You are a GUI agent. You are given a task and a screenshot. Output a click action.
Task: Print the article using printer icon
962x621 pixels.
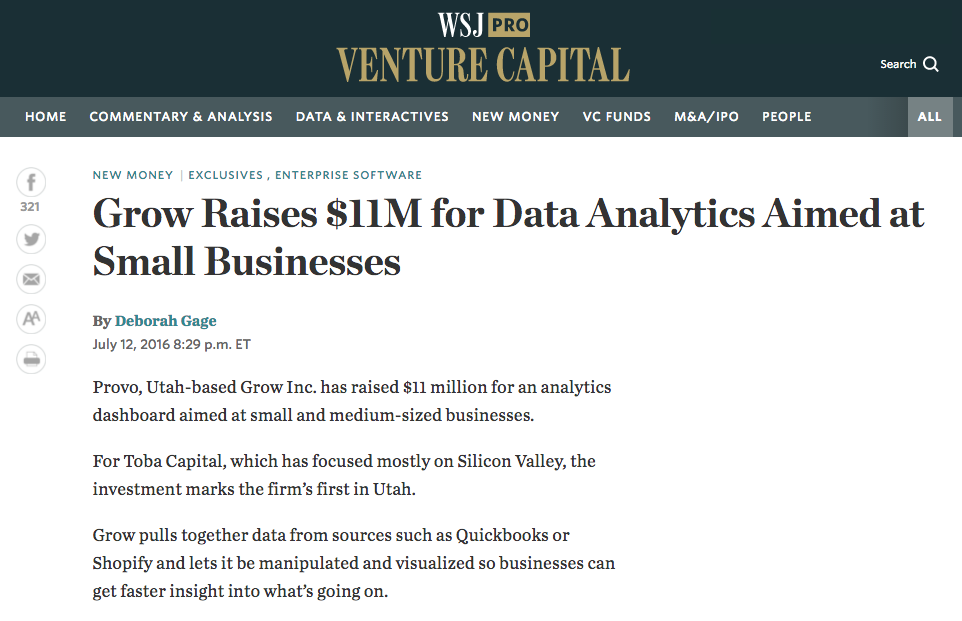click(32, 359)
